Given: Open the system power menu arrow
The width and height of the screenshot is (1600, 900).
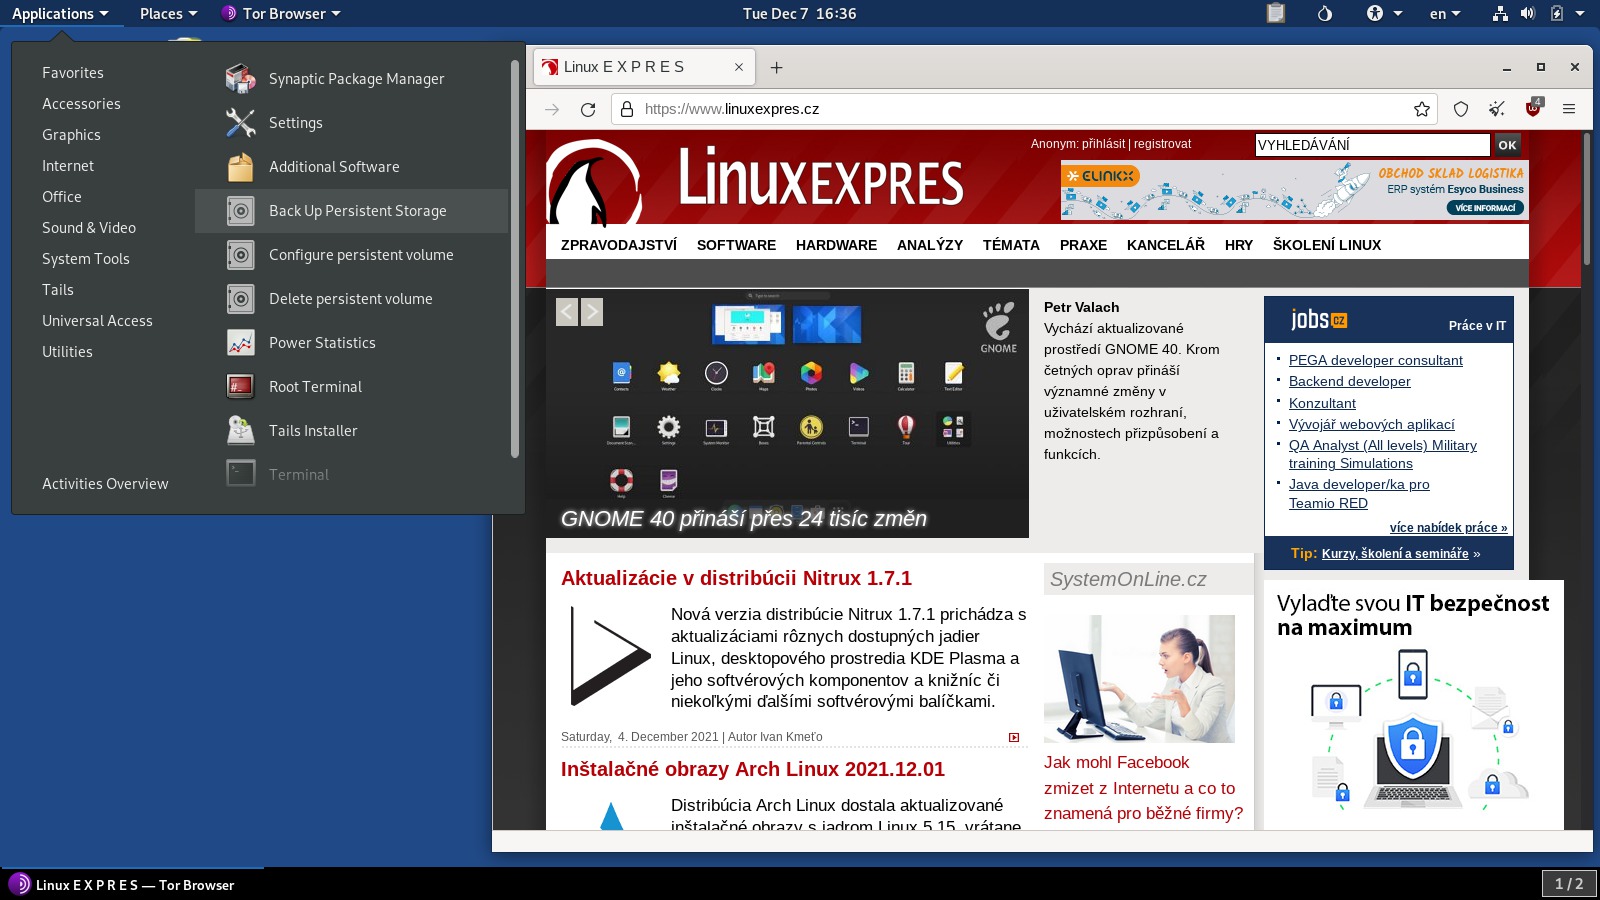Looking at the screenshot, I should click(x=1580, y=13).
